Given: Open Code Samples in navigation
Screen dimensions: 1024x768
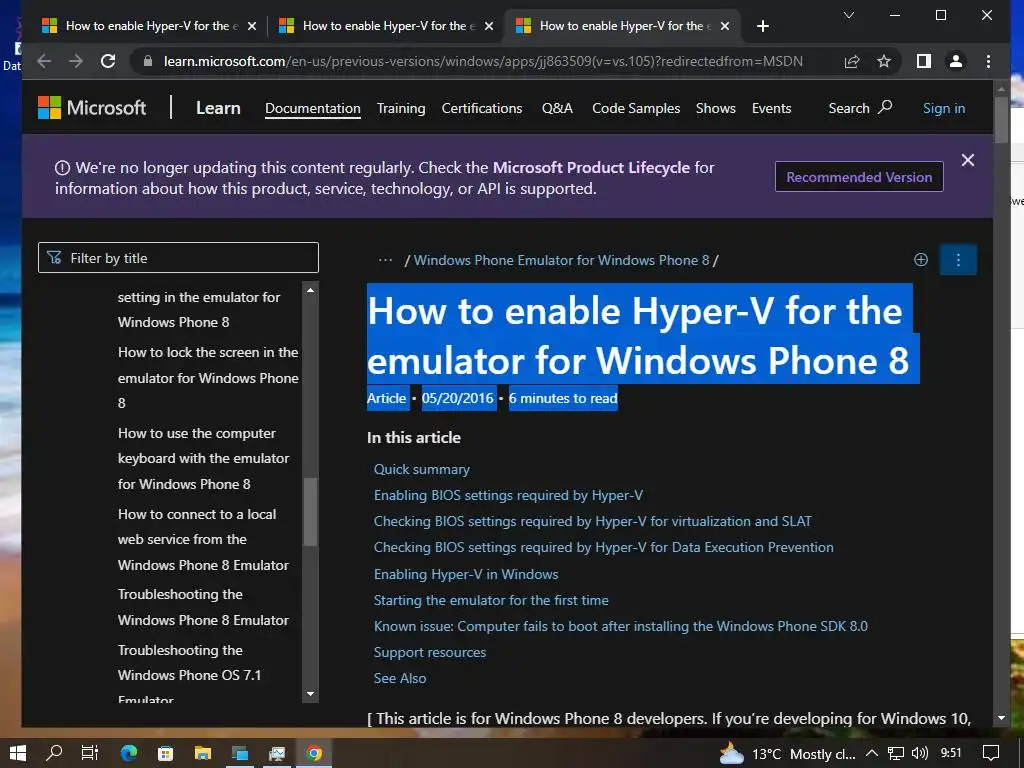Looking at the screenshot, I should pyautogui.click(x=636, y=108).
